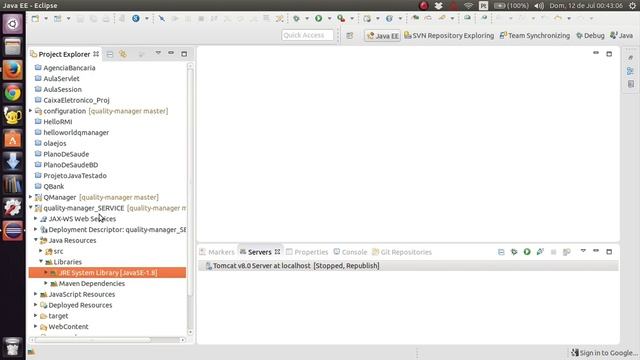Click the Debug bug icon in the toolbar
Screen dimensions: 640x360
(x=297, y=18)
